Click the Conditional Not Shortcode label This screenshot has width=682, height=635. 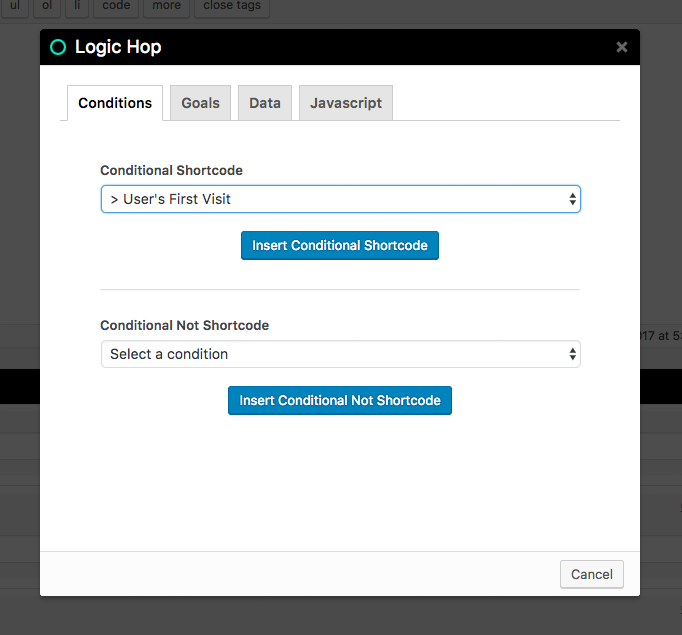pyautogui.click(x=184, y=325)
